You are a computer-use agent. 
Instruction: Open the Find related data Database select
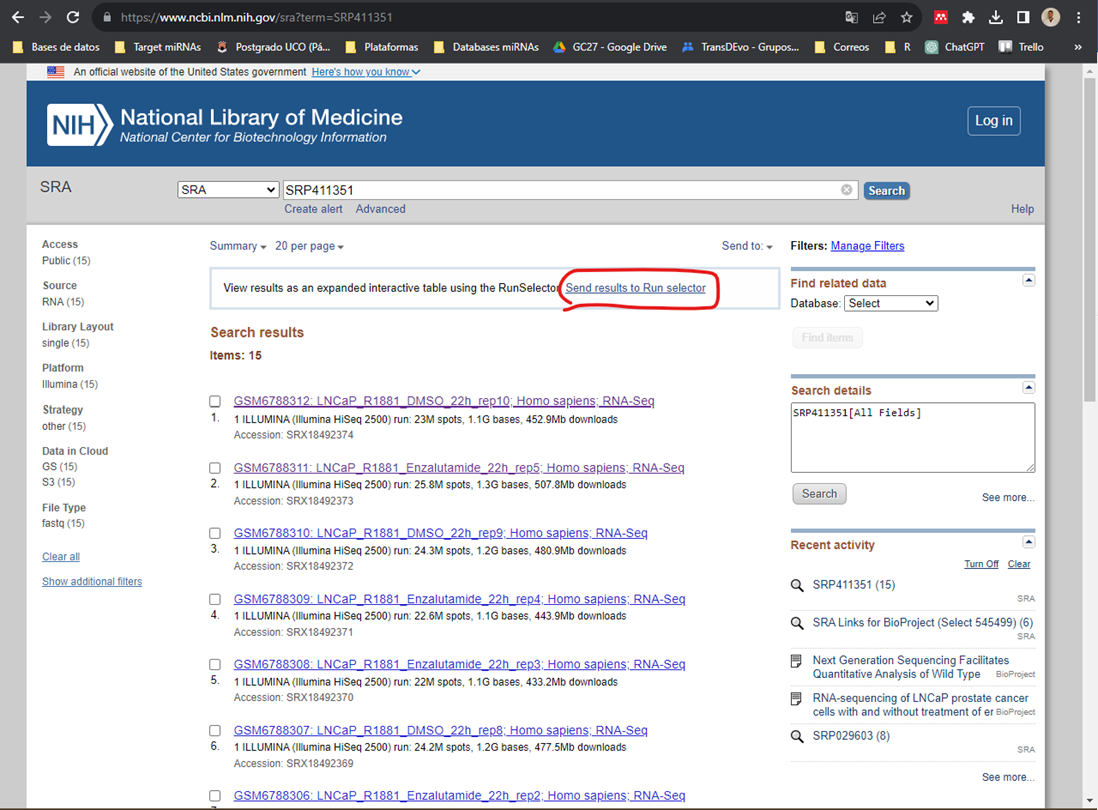click(890, 303)
